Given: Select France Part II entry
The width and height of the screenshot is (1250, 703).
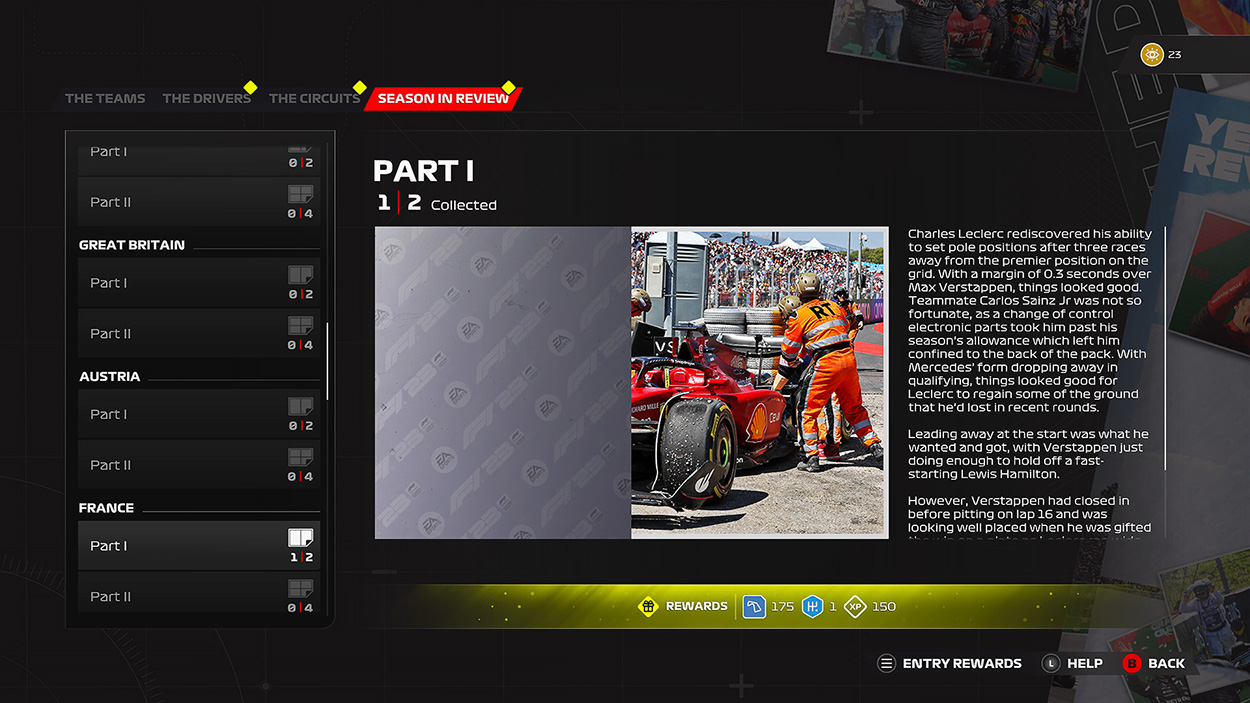Looking at the screenshot, I should point(198,594).
